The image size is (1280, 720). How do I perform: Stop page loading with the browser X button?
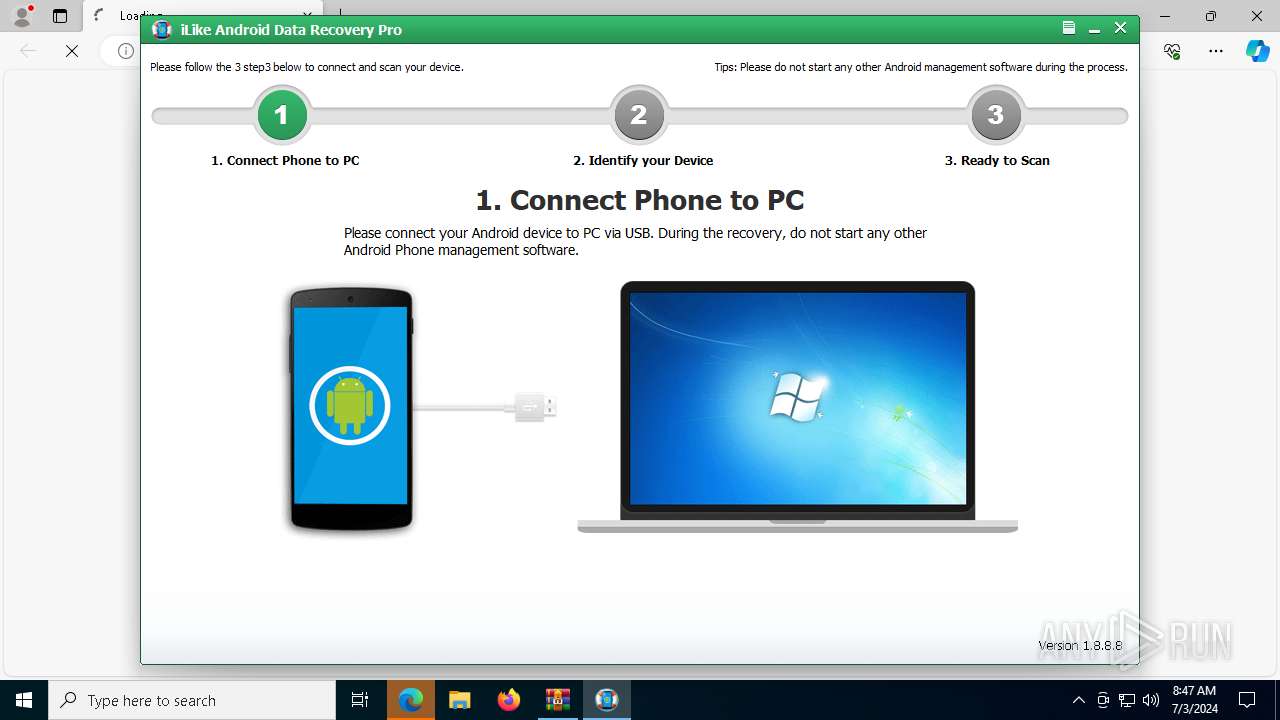click(x=72, y=50)
